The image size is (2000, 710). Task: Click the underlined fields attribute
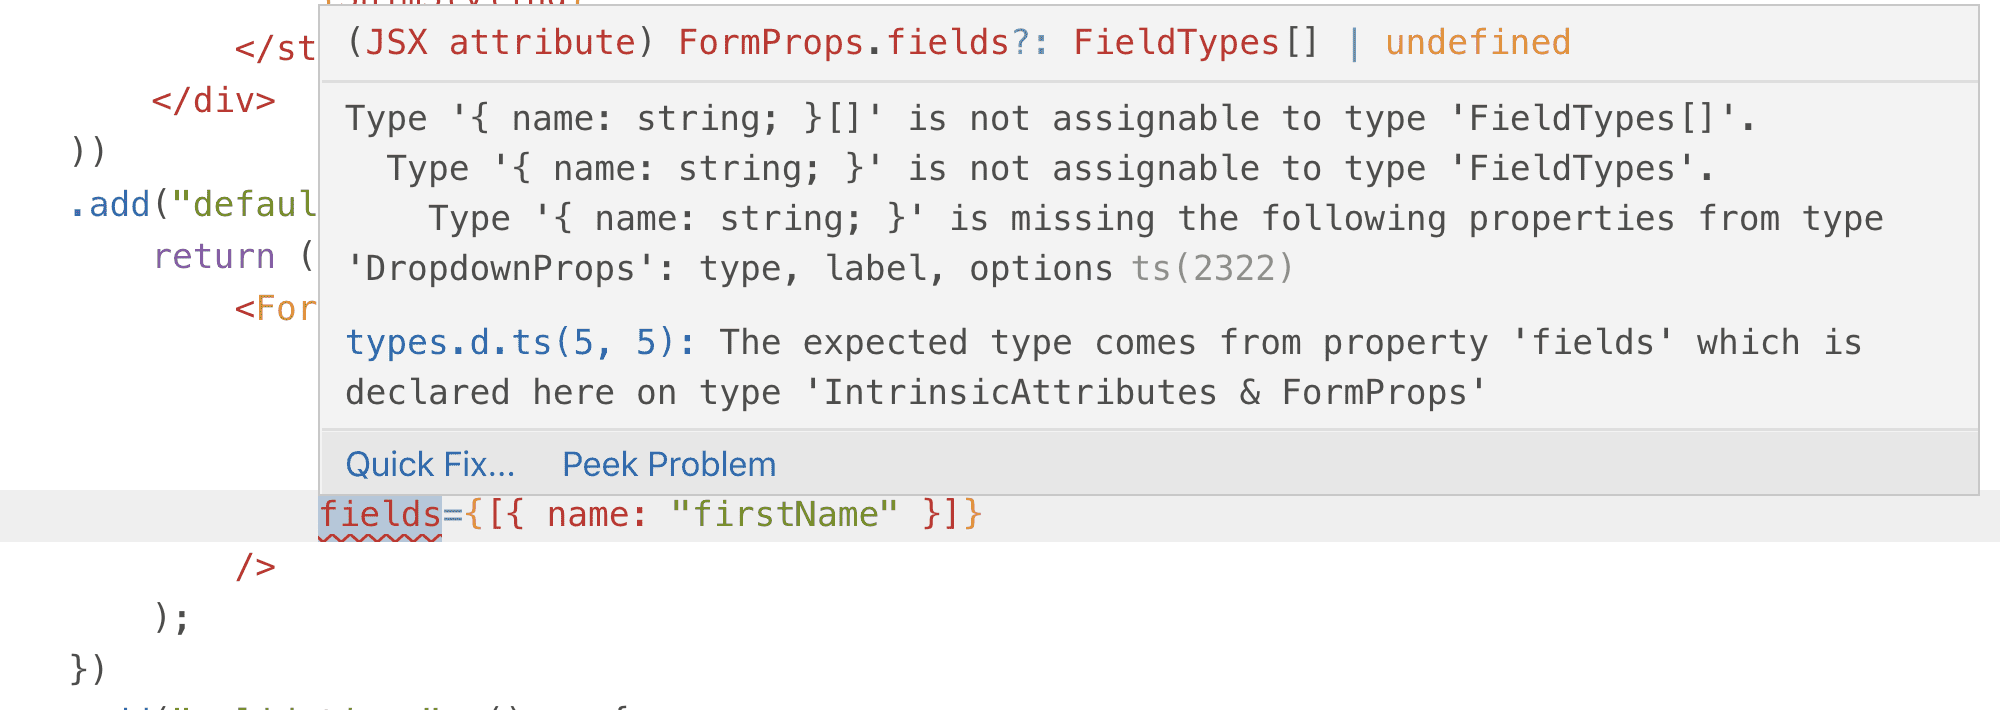pyautogui.click(x=380, y=515)
